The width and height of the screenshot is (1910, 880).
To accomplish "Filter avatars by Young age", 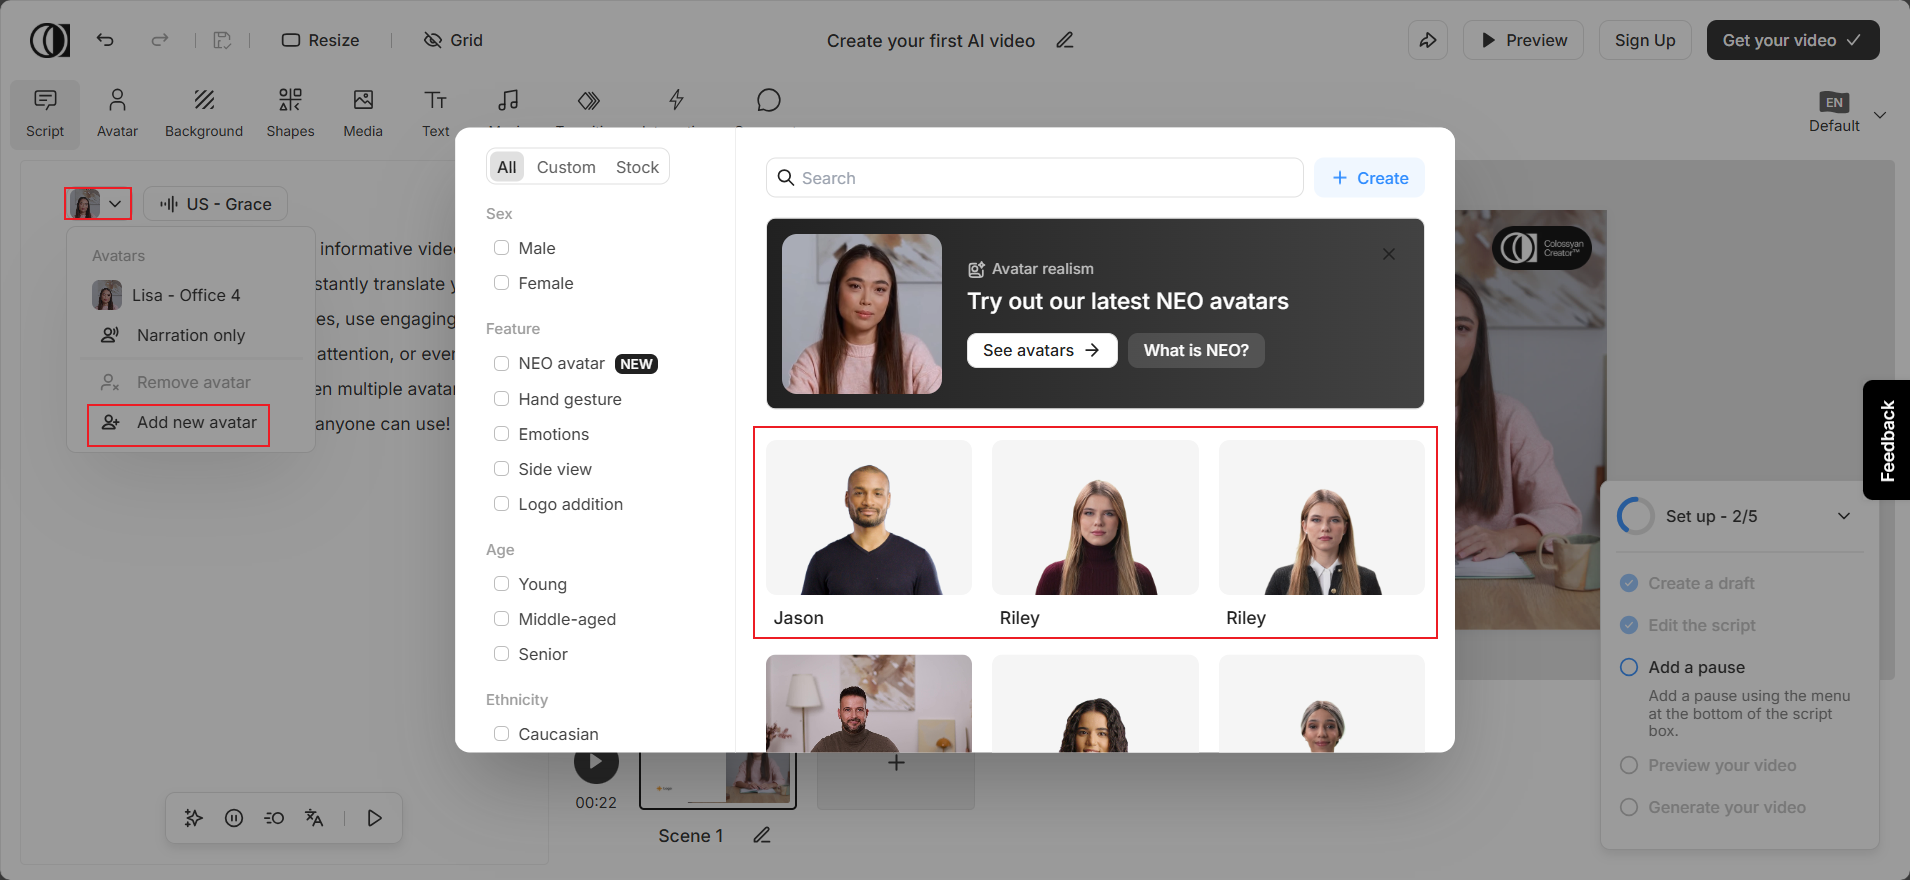I will tap(501, 584).
